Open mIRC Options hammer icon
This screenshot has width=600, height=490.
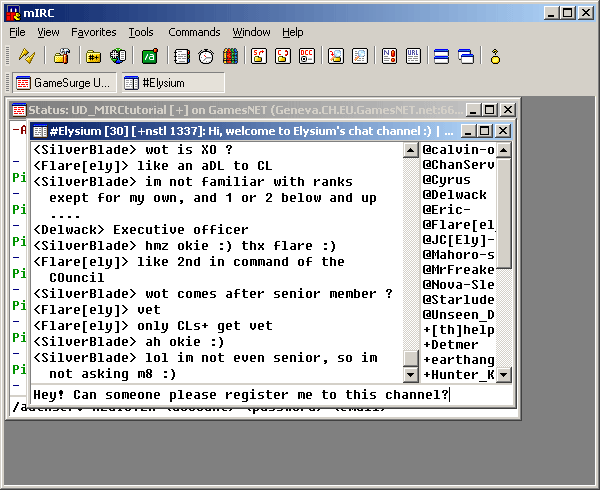[x=62, y=56]
